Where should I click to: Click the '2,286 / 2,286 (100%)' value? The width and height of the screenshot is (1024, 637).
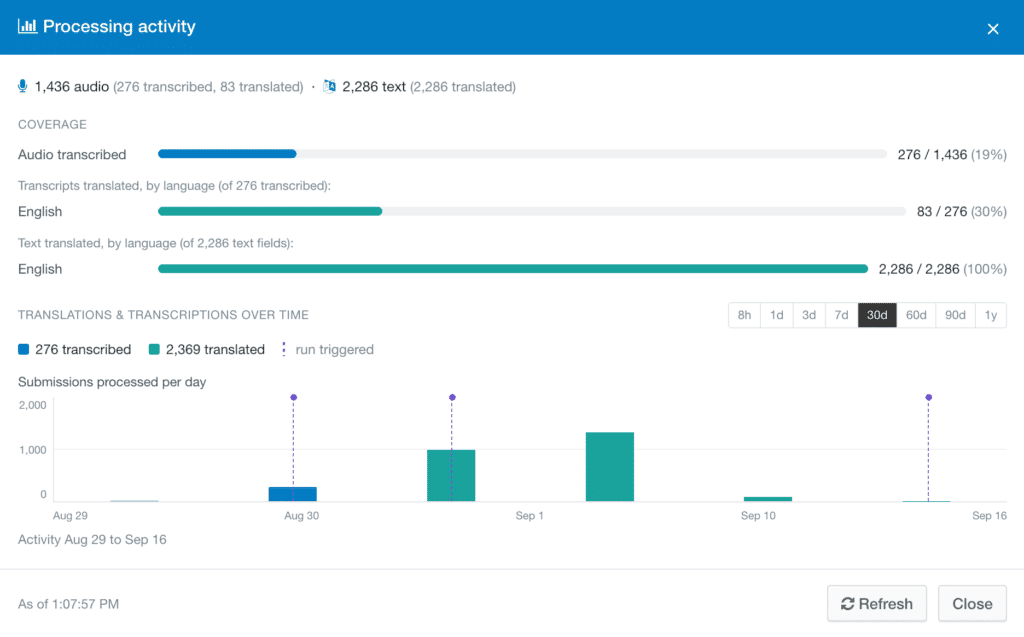[942, 269]
